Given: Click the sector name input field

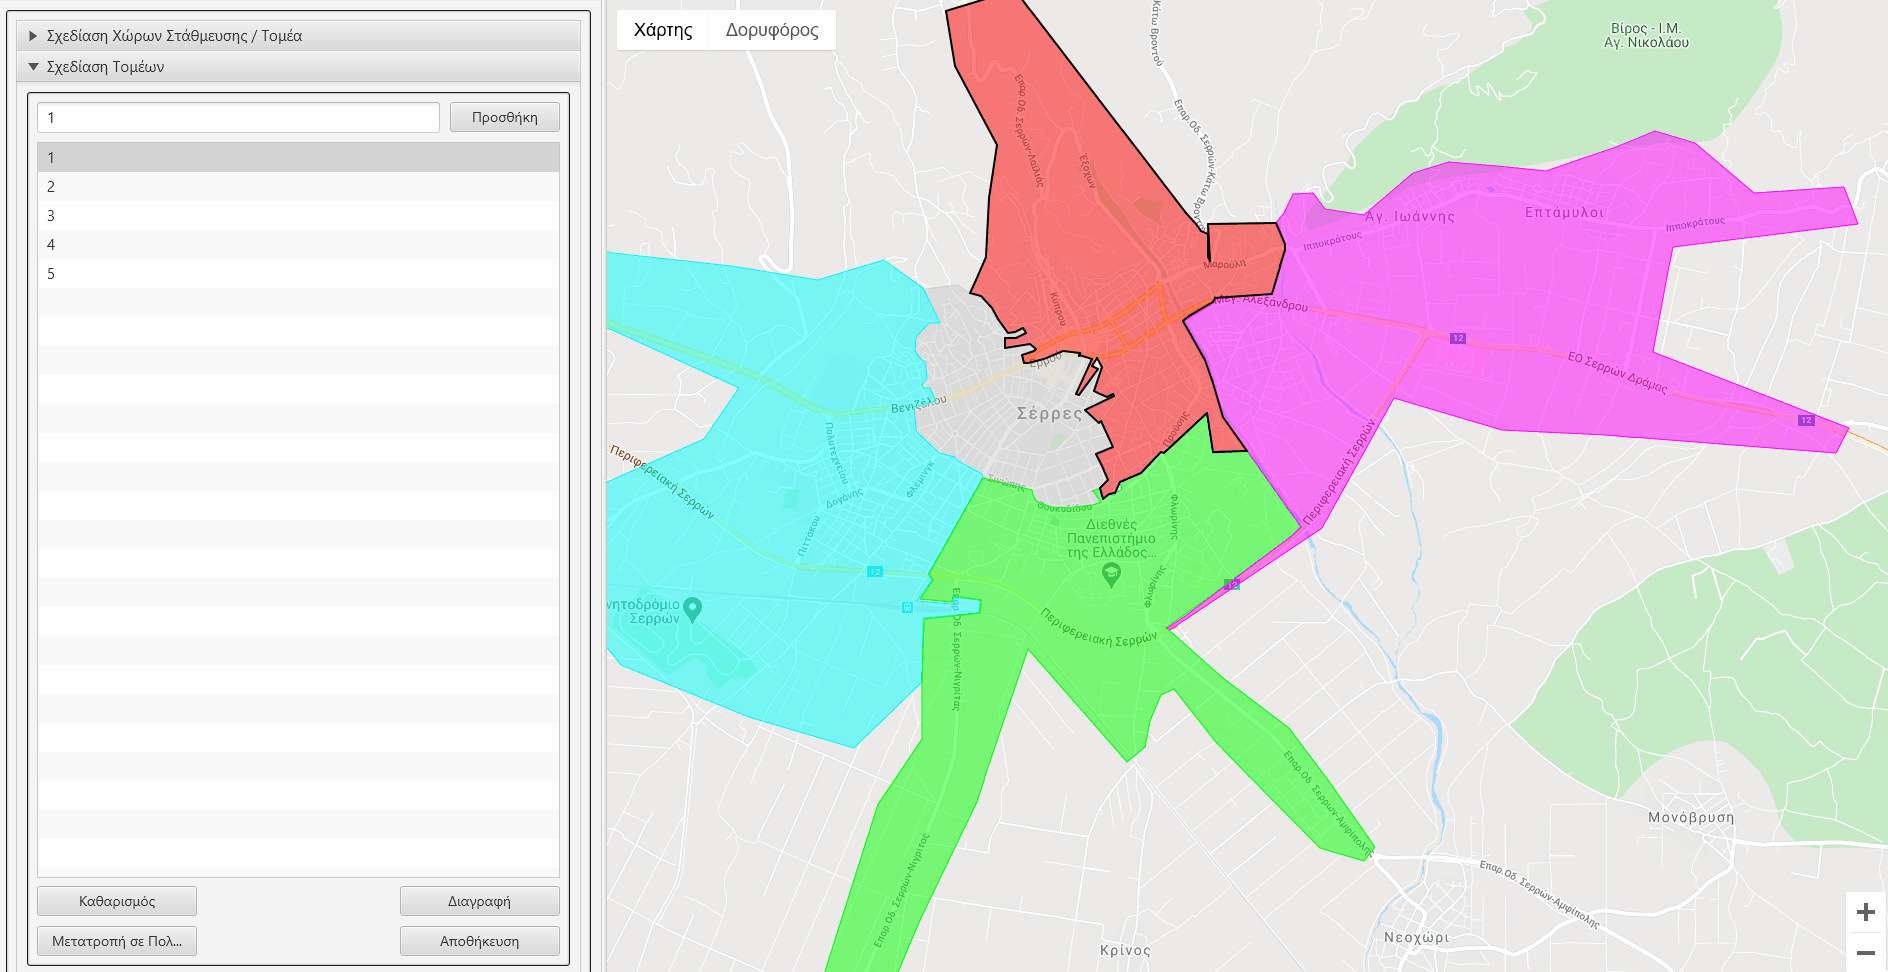Looking at the screenshot, I should point(237,116).
